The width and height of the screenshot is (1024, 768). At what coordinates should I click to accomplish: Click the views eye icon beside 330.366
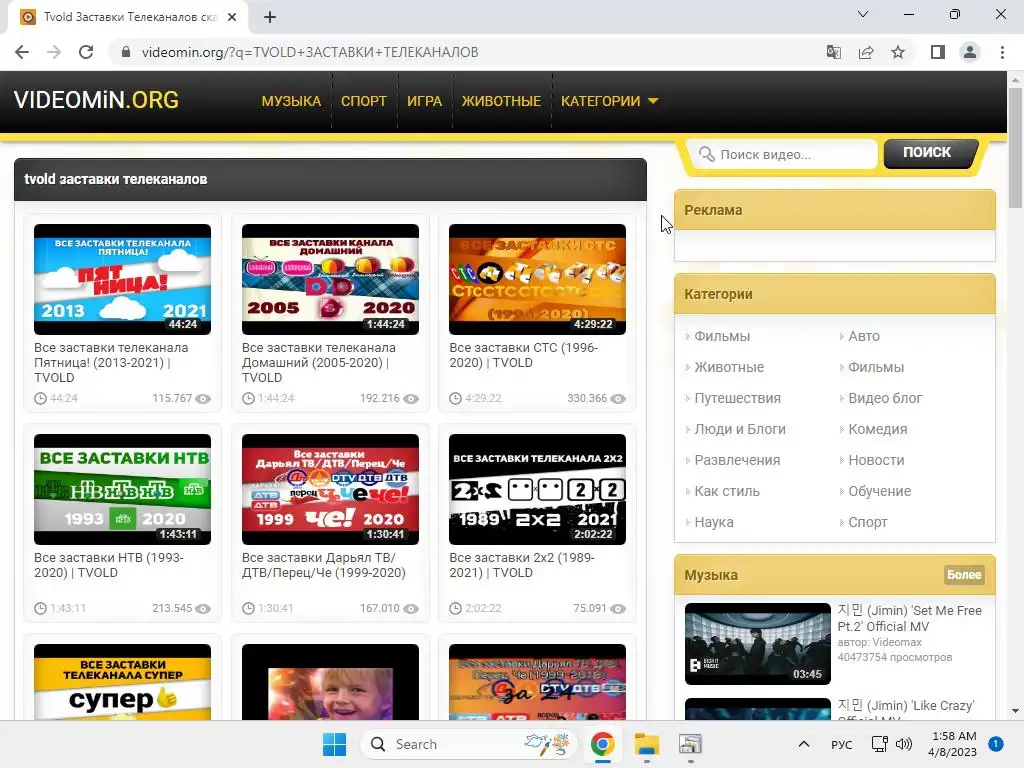pyautogui.click(x=618, y=399)
